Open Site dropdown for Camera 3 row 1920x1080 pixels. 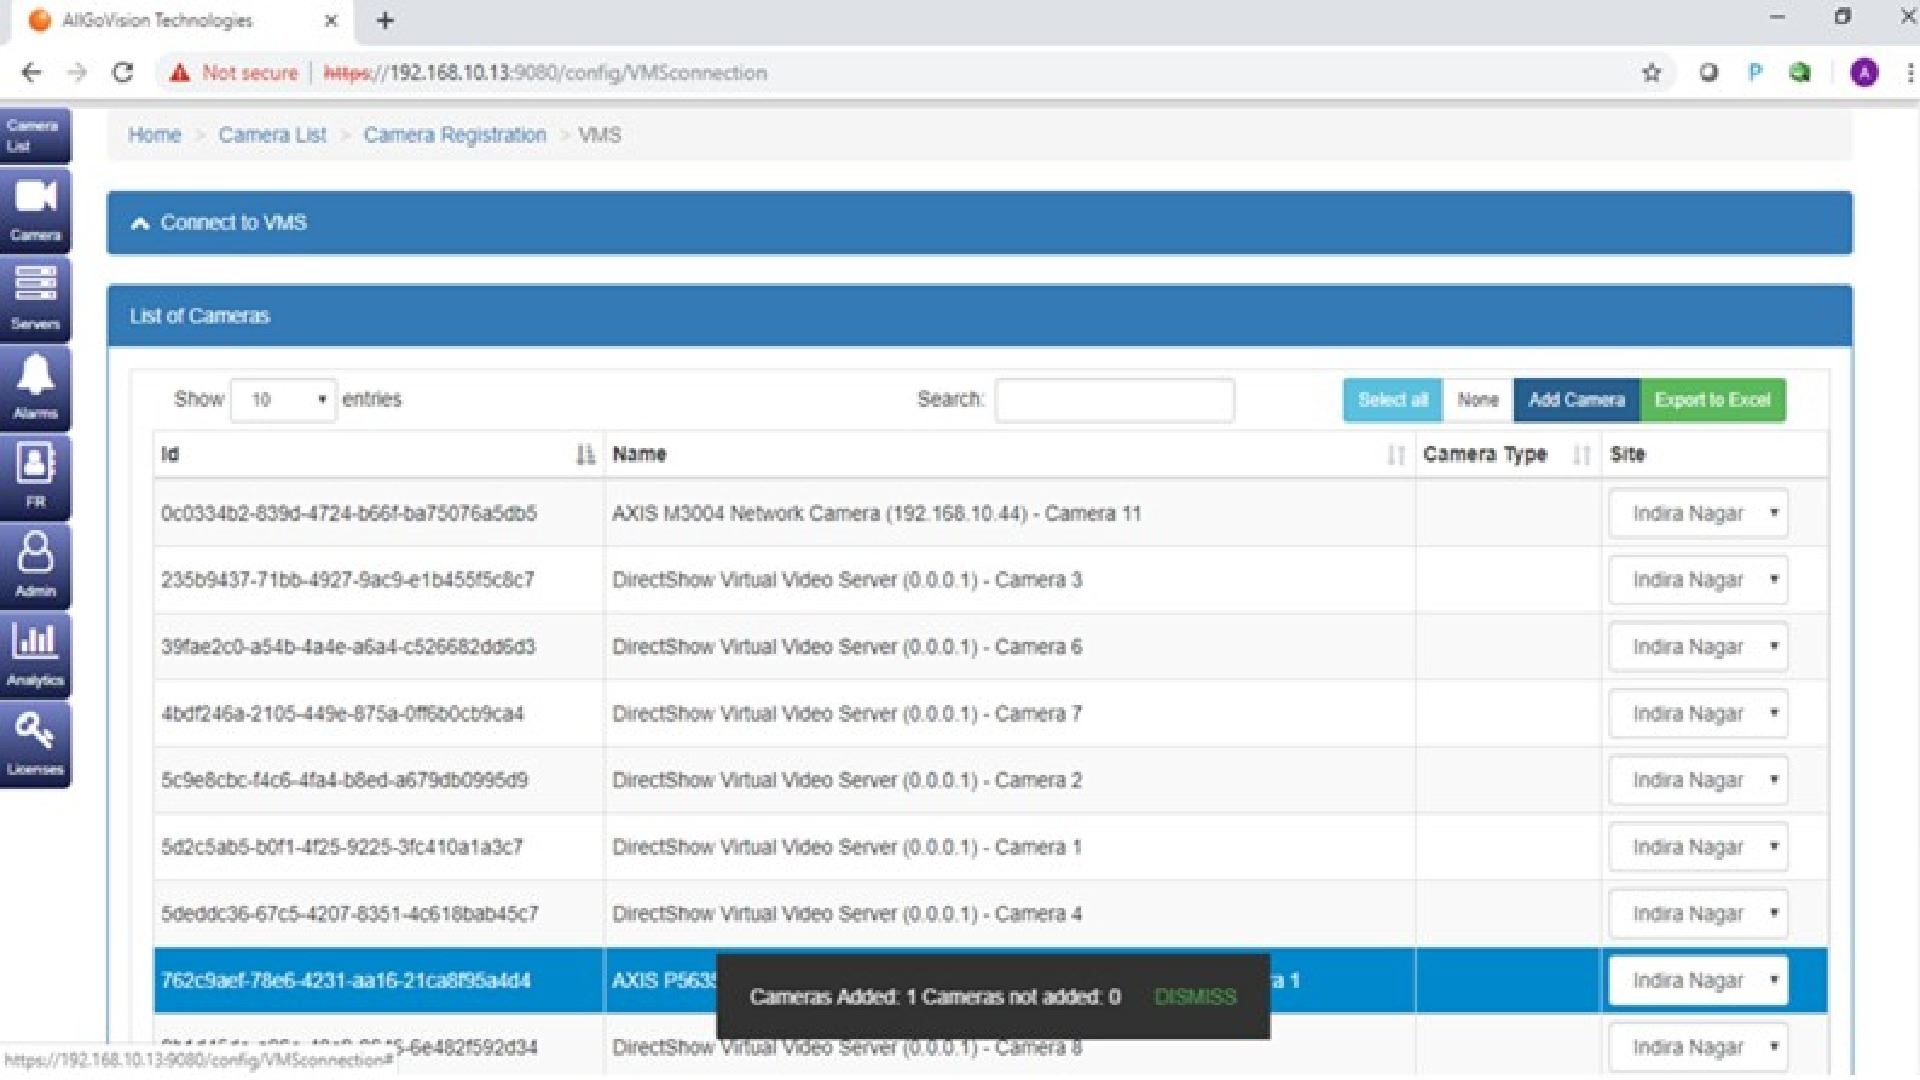tap(1698, 580)
